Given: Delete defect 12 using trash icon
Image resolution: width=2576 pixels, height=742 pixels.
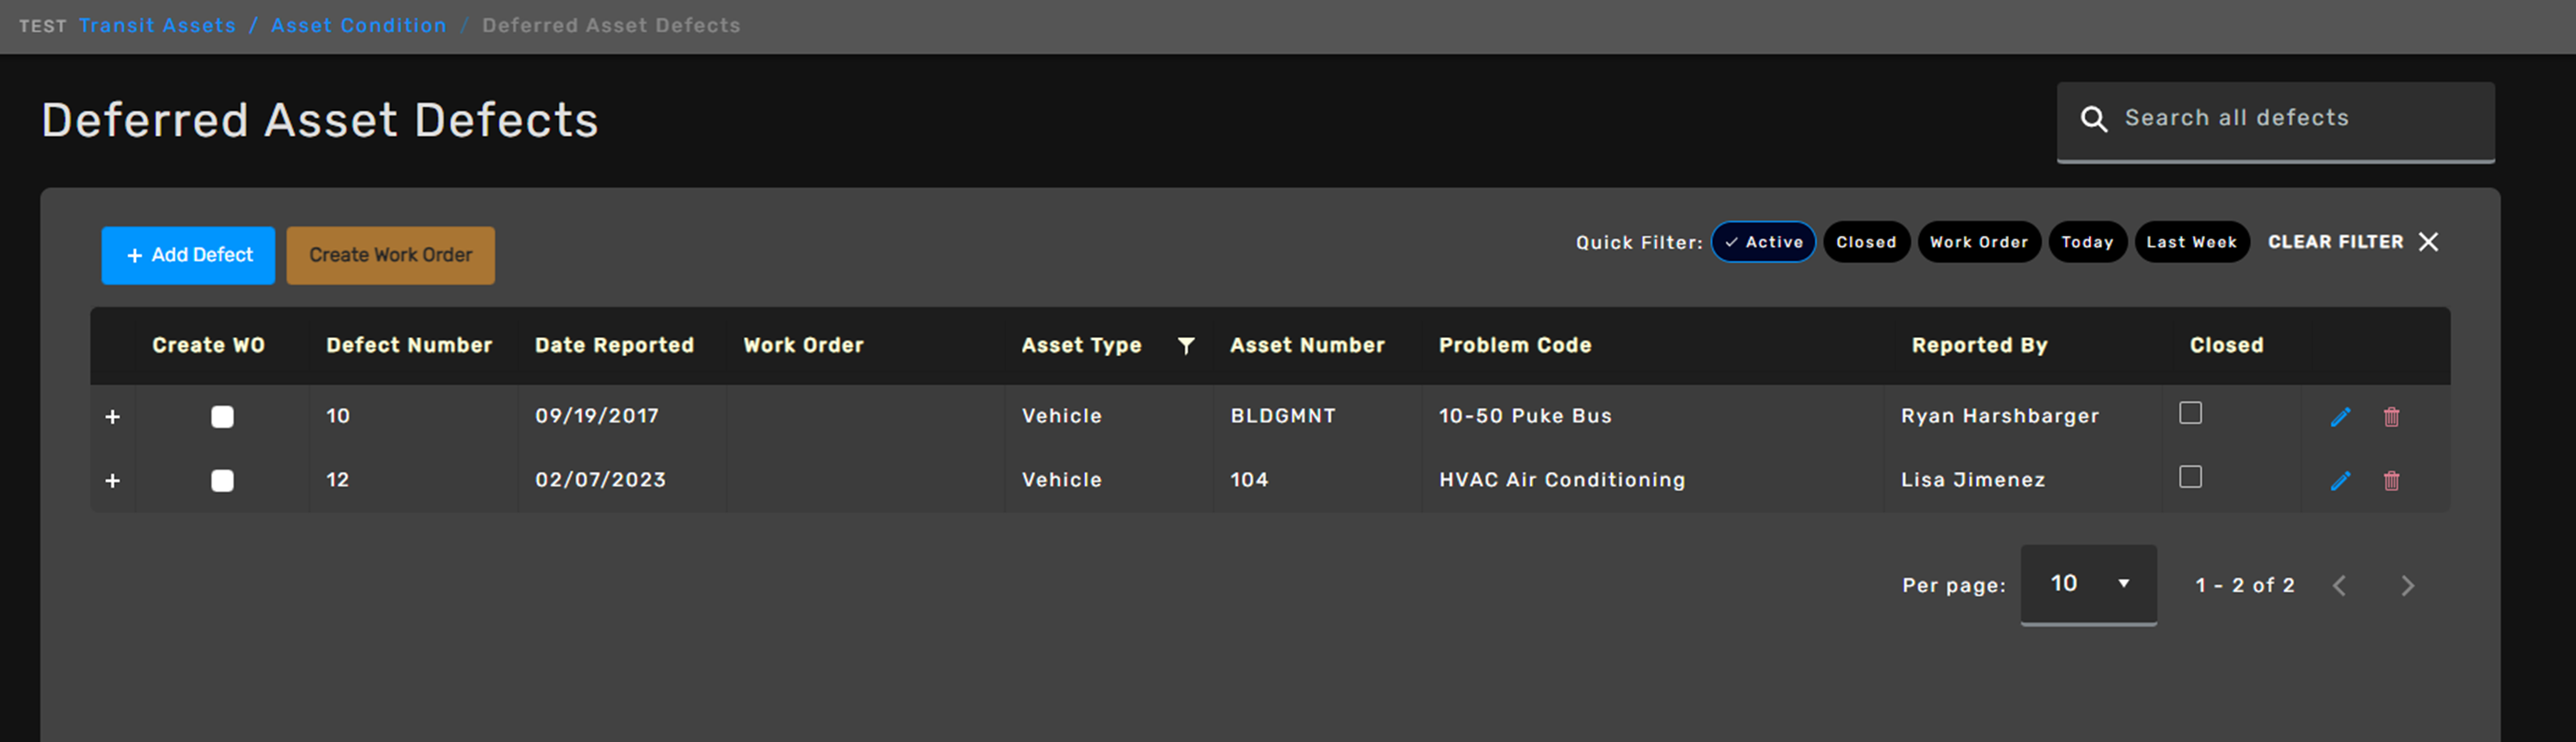Looking at the screenshot, I should (2391, 481).
